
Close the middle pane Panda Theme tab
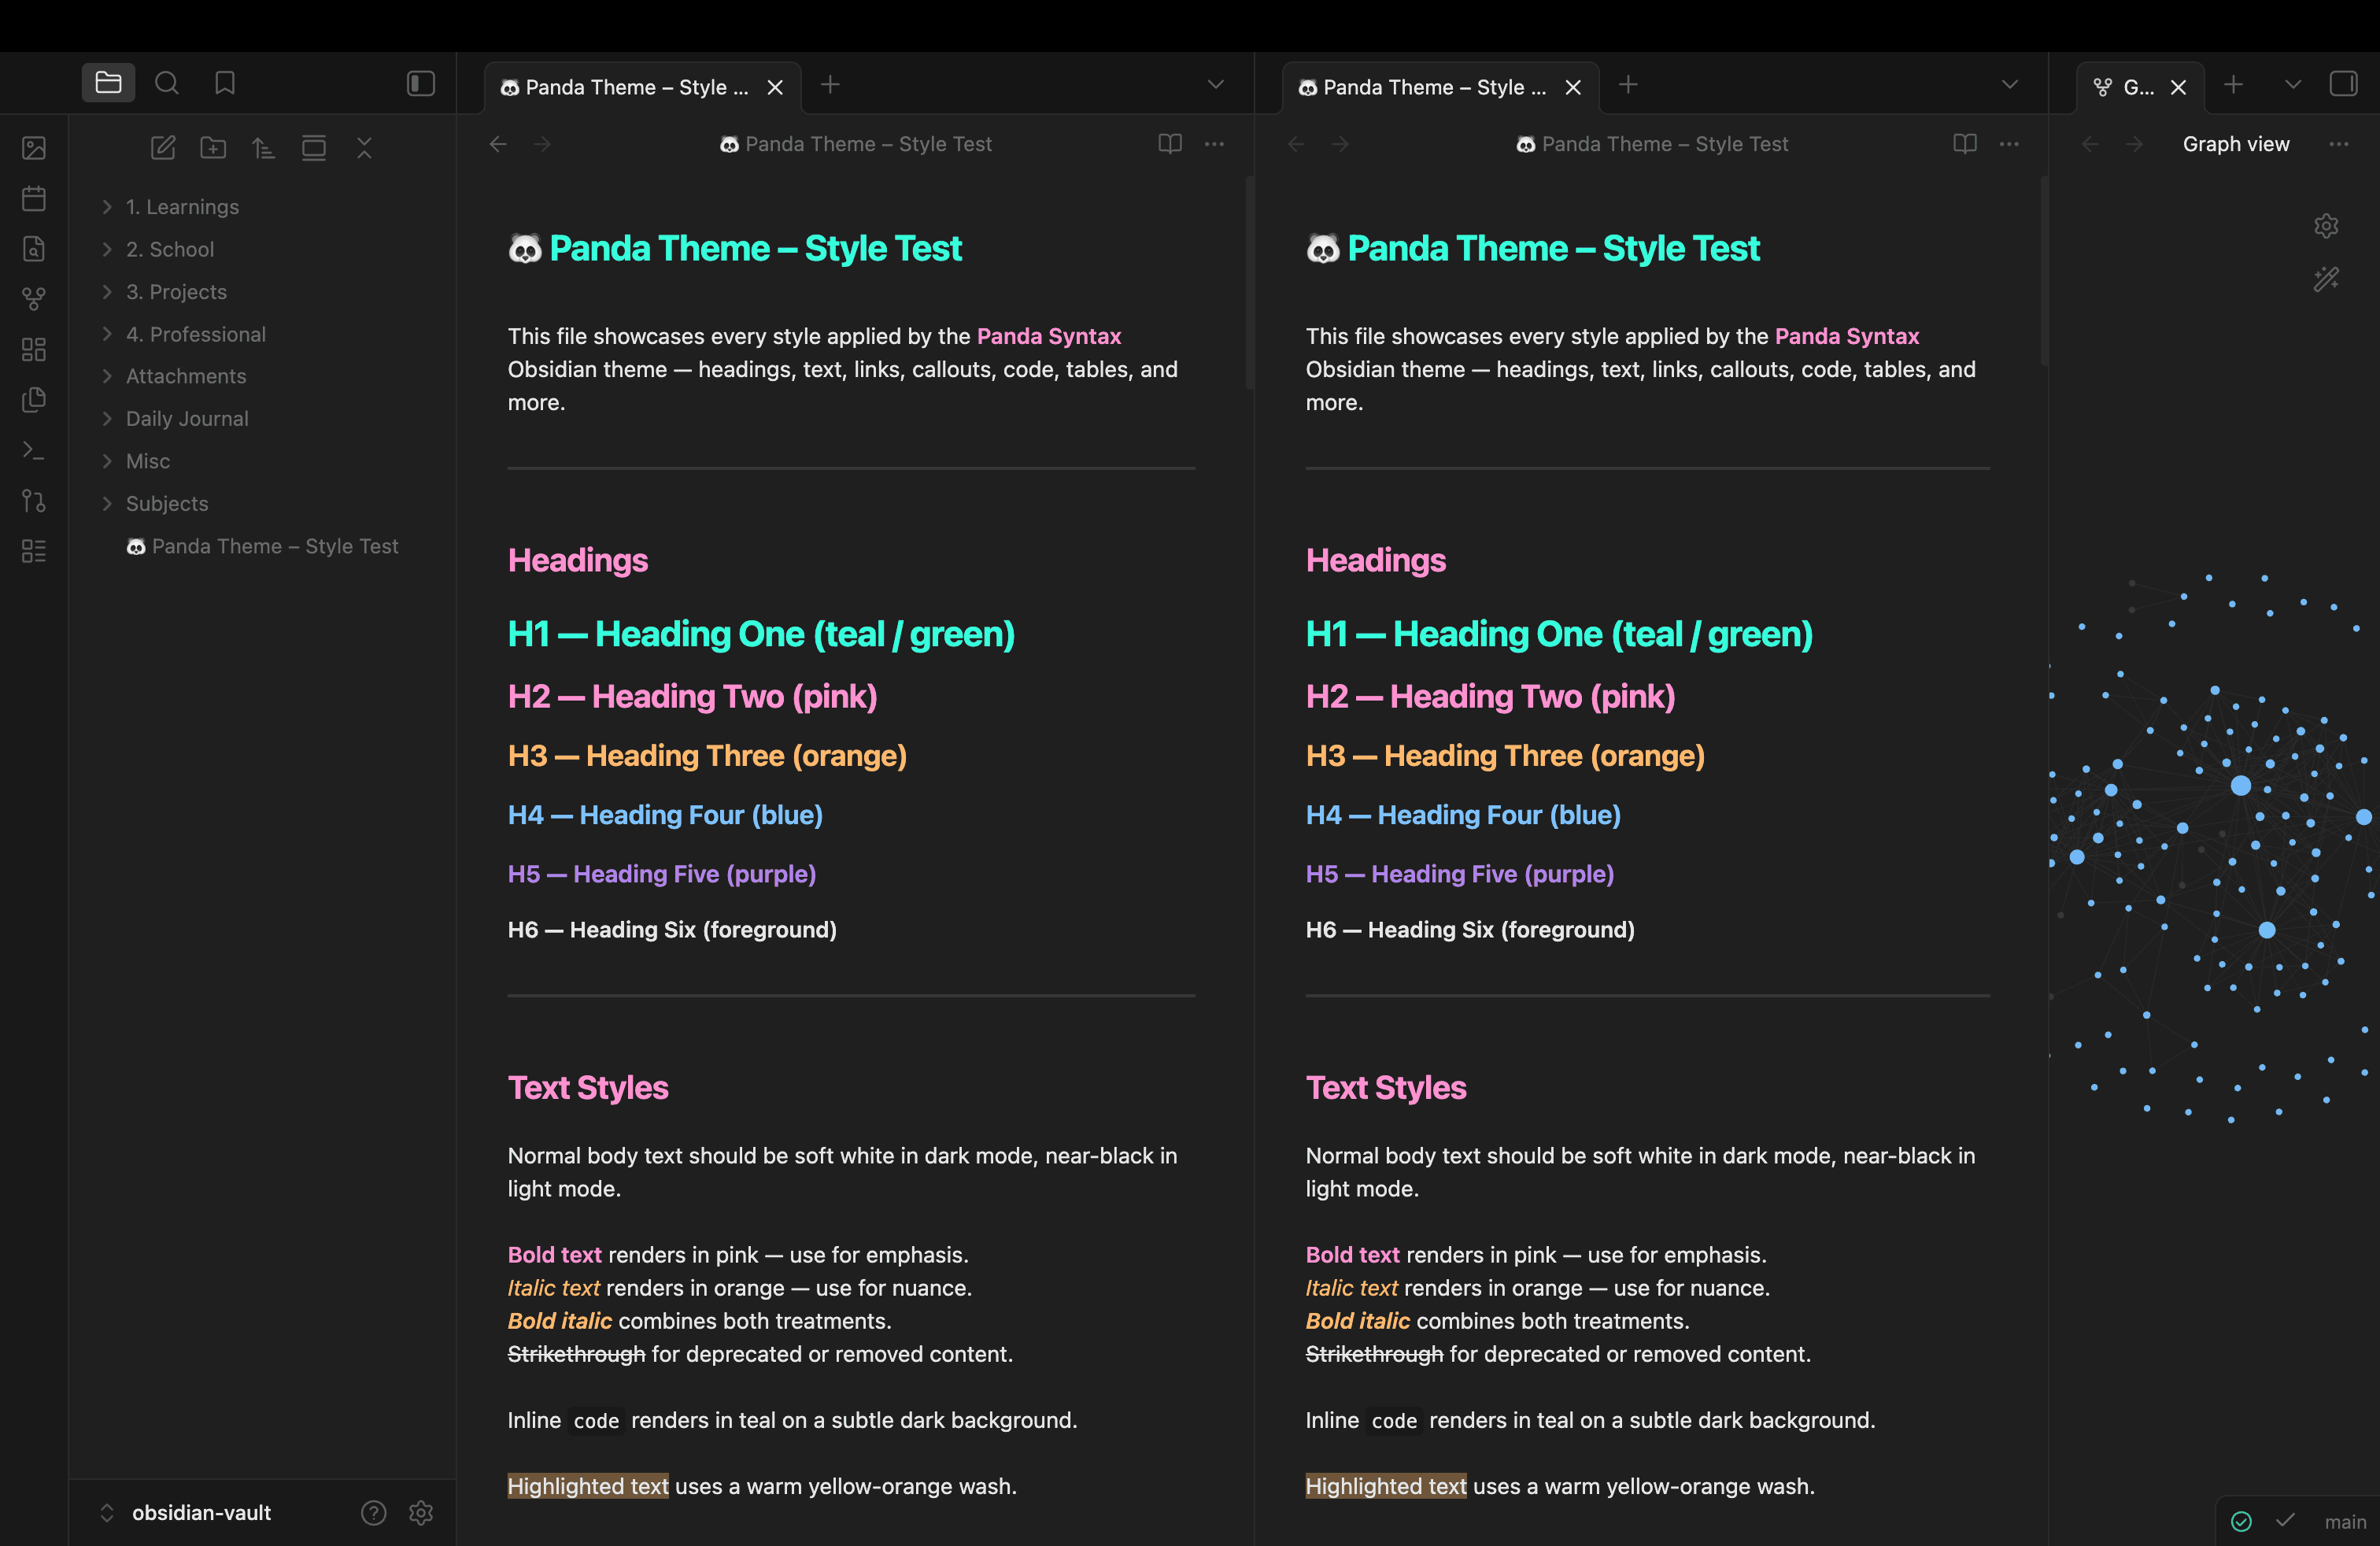point(1573,87)
